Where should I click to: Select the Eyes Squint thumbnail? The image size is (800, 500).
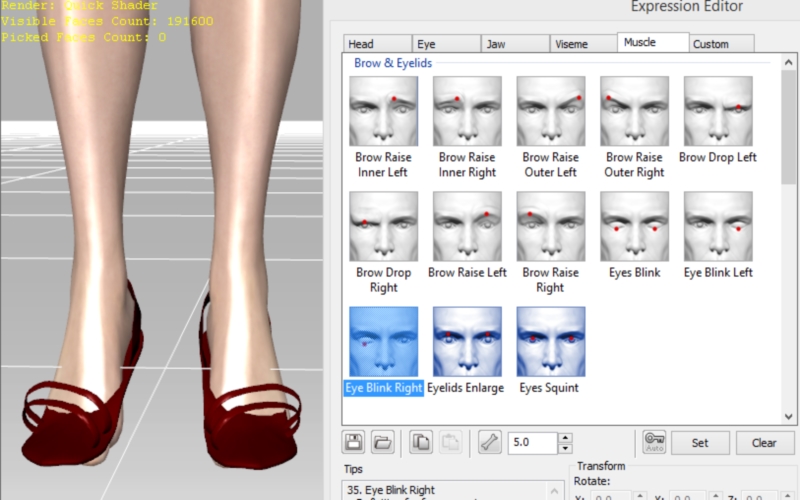551,342
